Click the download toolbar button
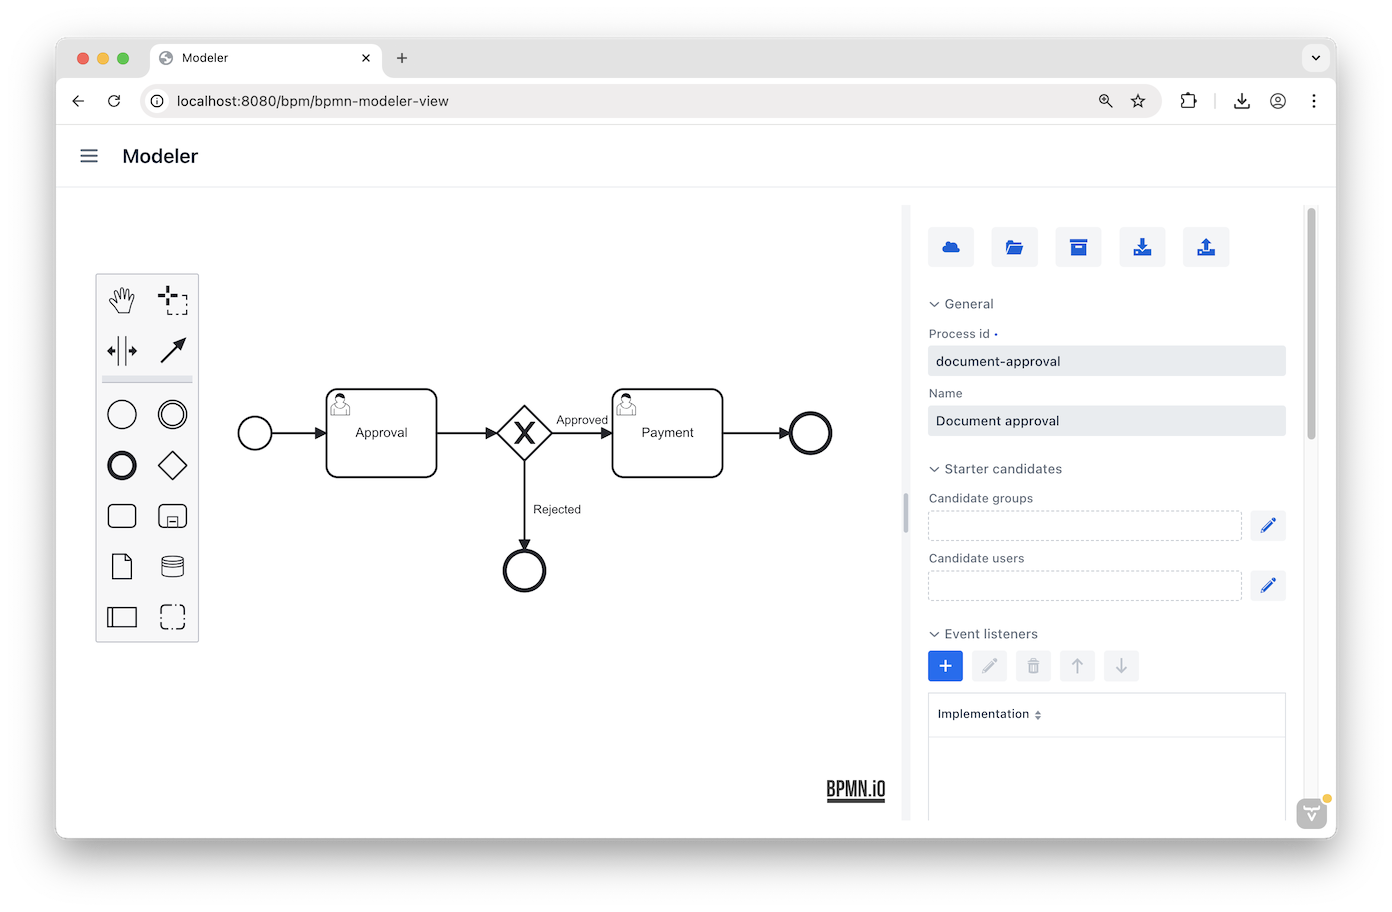Screen dimensions: 1392x912 click(x=1142, y=247)
